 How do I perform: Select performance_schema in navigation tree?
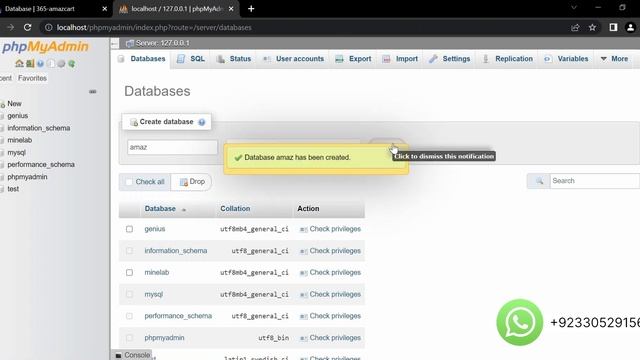pos(41,164)
